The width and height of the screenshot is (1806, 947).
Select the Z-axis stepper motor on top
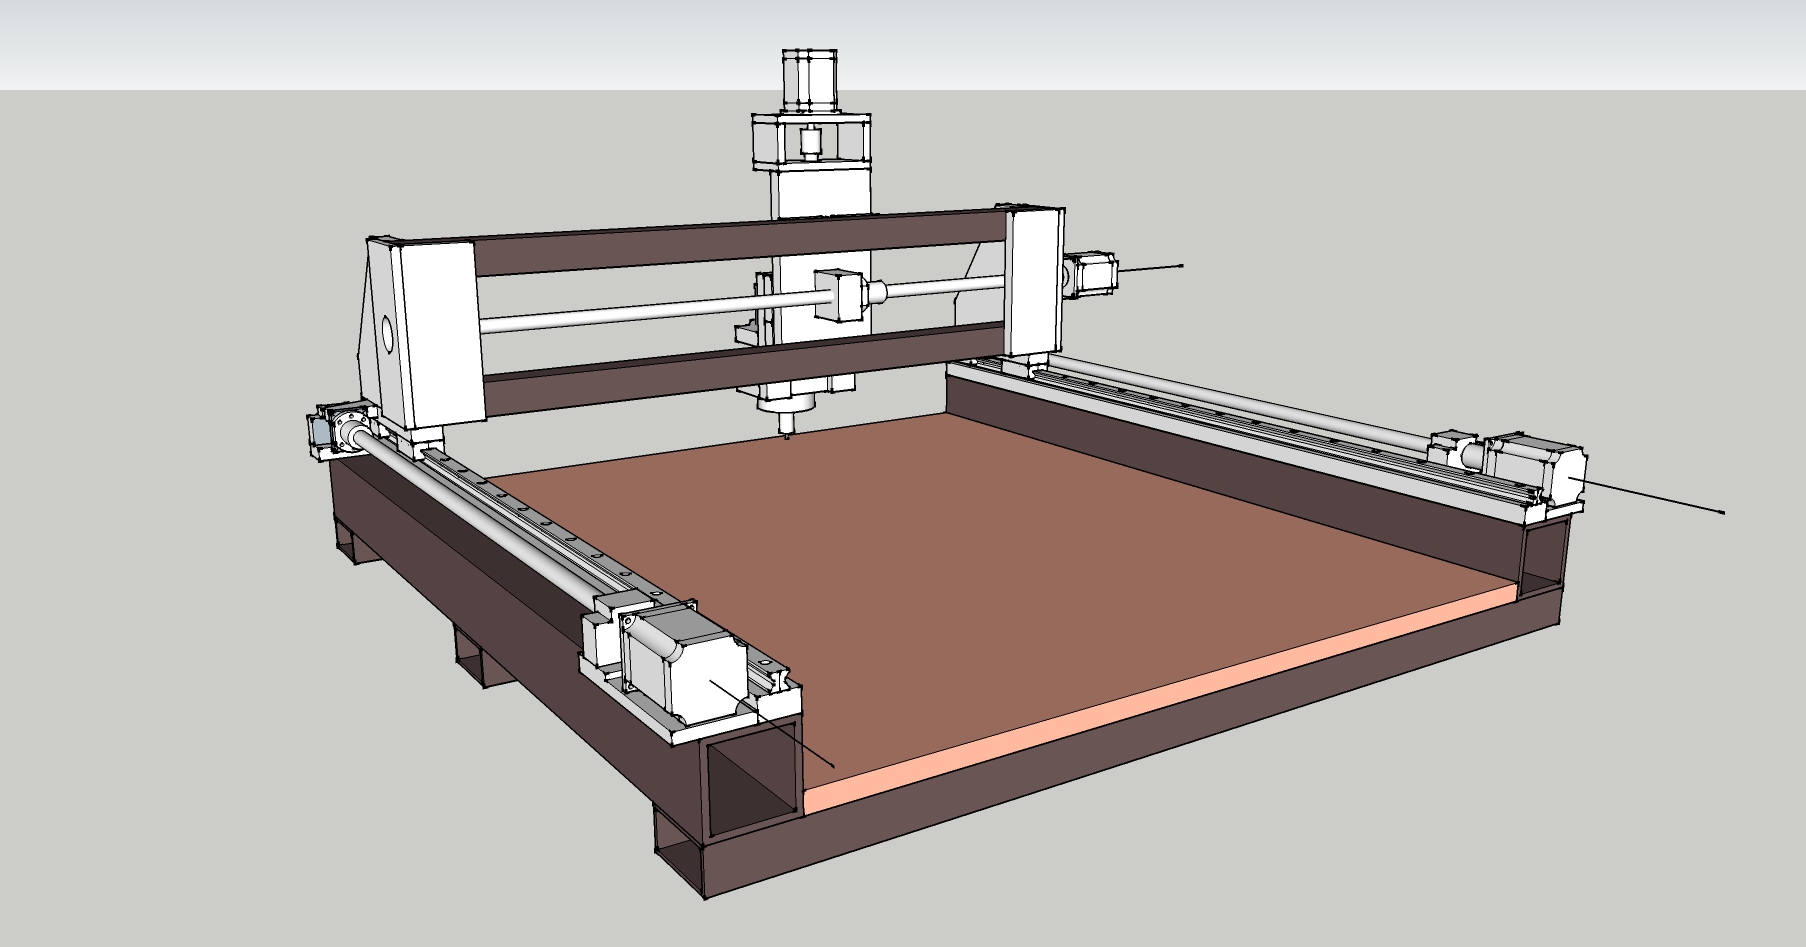(812, 82)
